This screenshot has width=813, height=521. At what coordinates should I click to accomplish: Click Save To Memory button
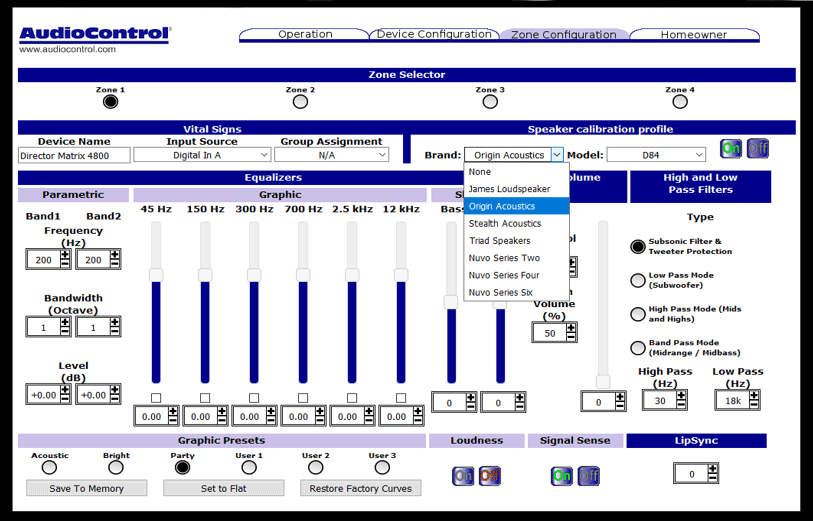(x=87, y=488)
